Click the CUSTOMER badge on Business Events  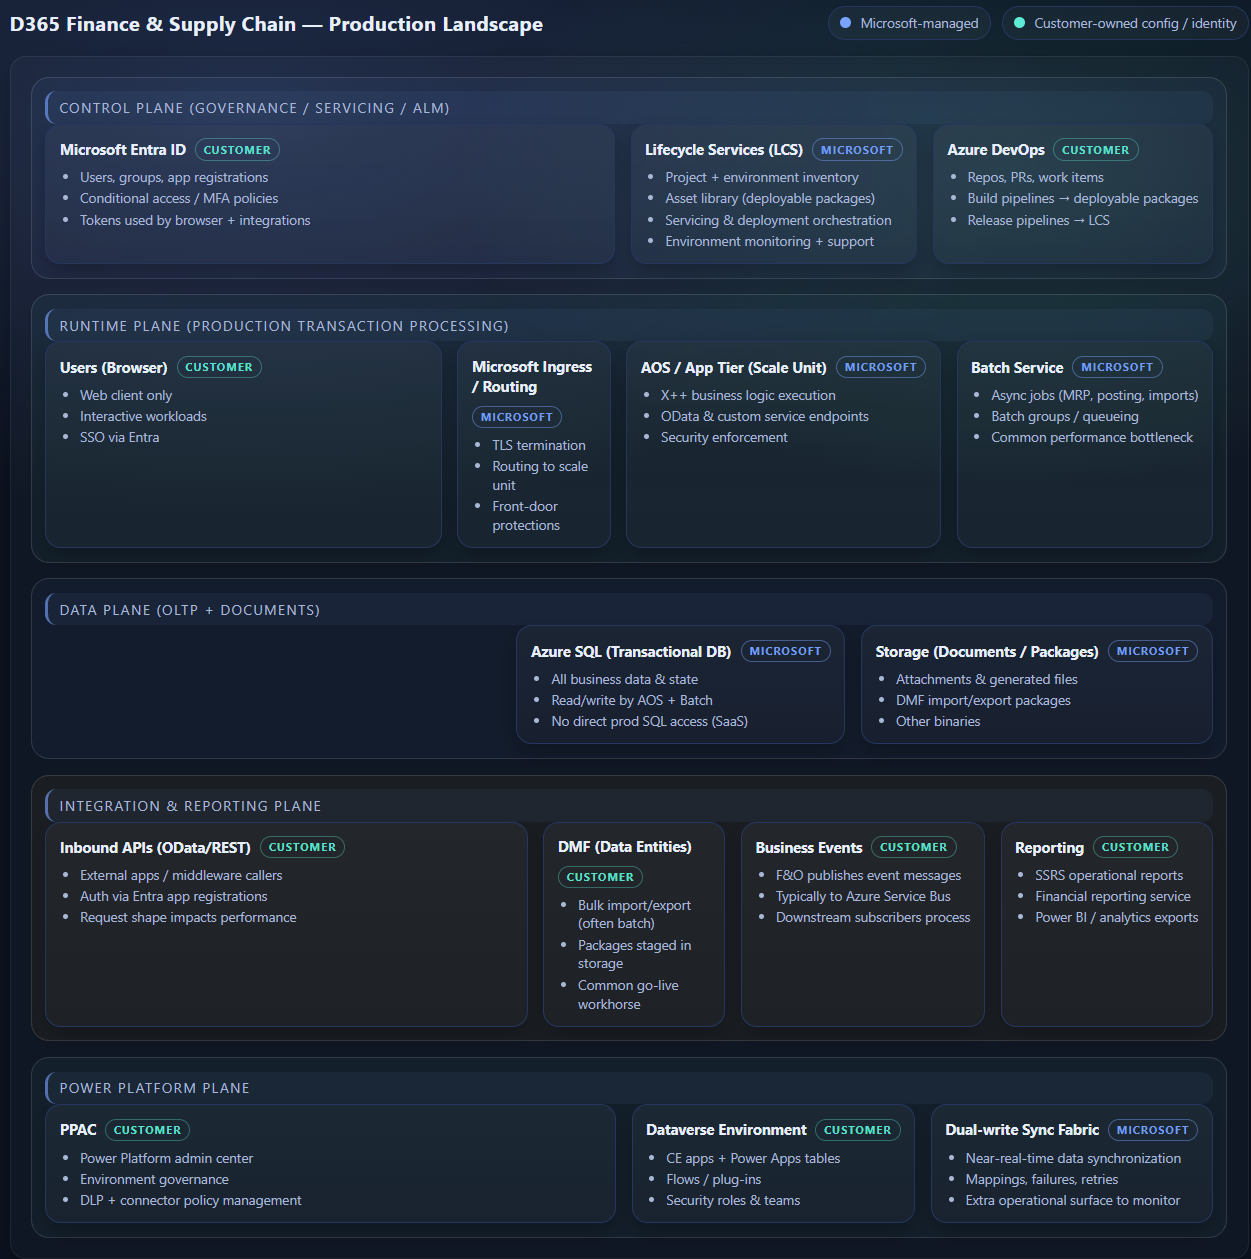click(x=914, y=847)
